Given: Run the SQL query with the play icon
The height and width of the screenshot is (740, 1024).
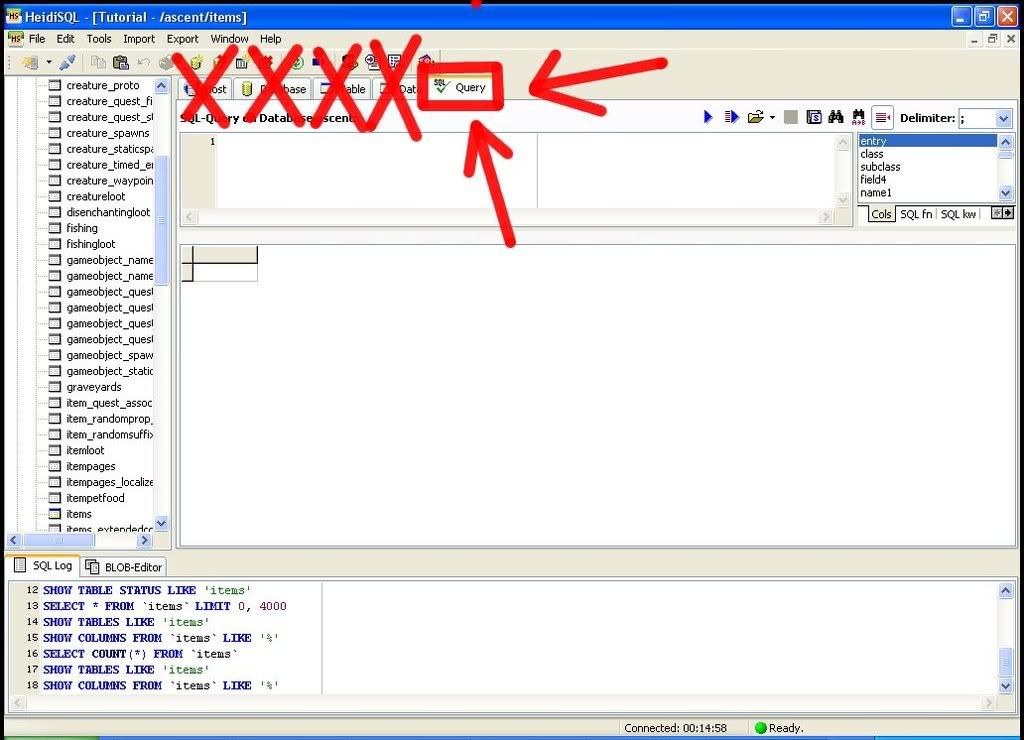Looking at the screenshot, I should point(707,118).
